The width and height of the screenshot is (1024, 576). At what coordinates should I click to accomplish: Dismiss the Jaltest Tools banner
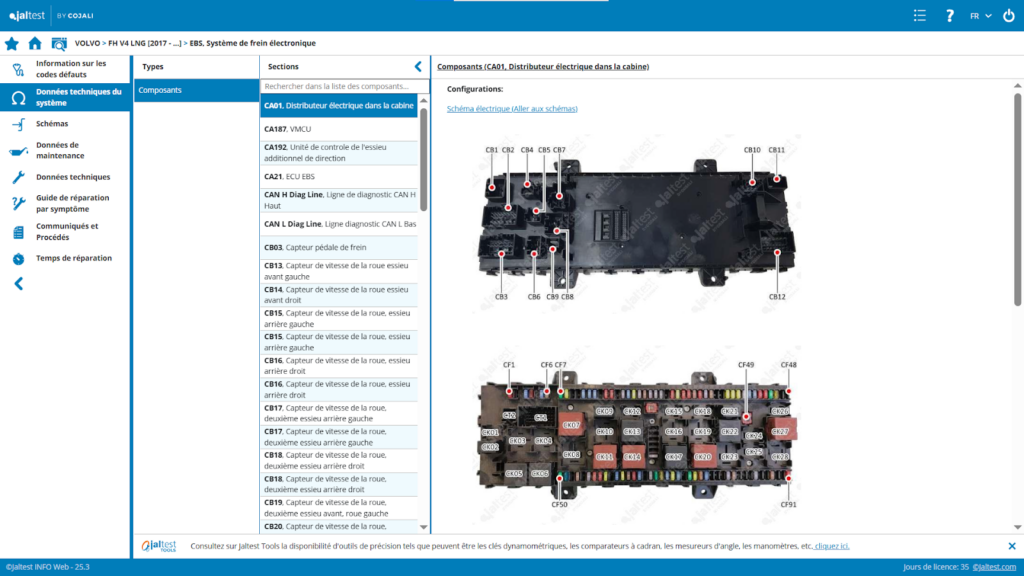pyautogui.click(x=1011, y=546)
